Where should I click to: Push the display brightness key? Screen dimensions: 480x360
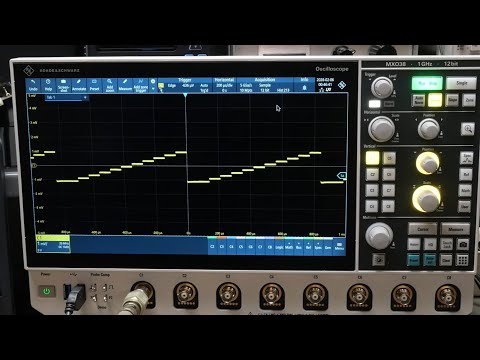coord(379,260)
